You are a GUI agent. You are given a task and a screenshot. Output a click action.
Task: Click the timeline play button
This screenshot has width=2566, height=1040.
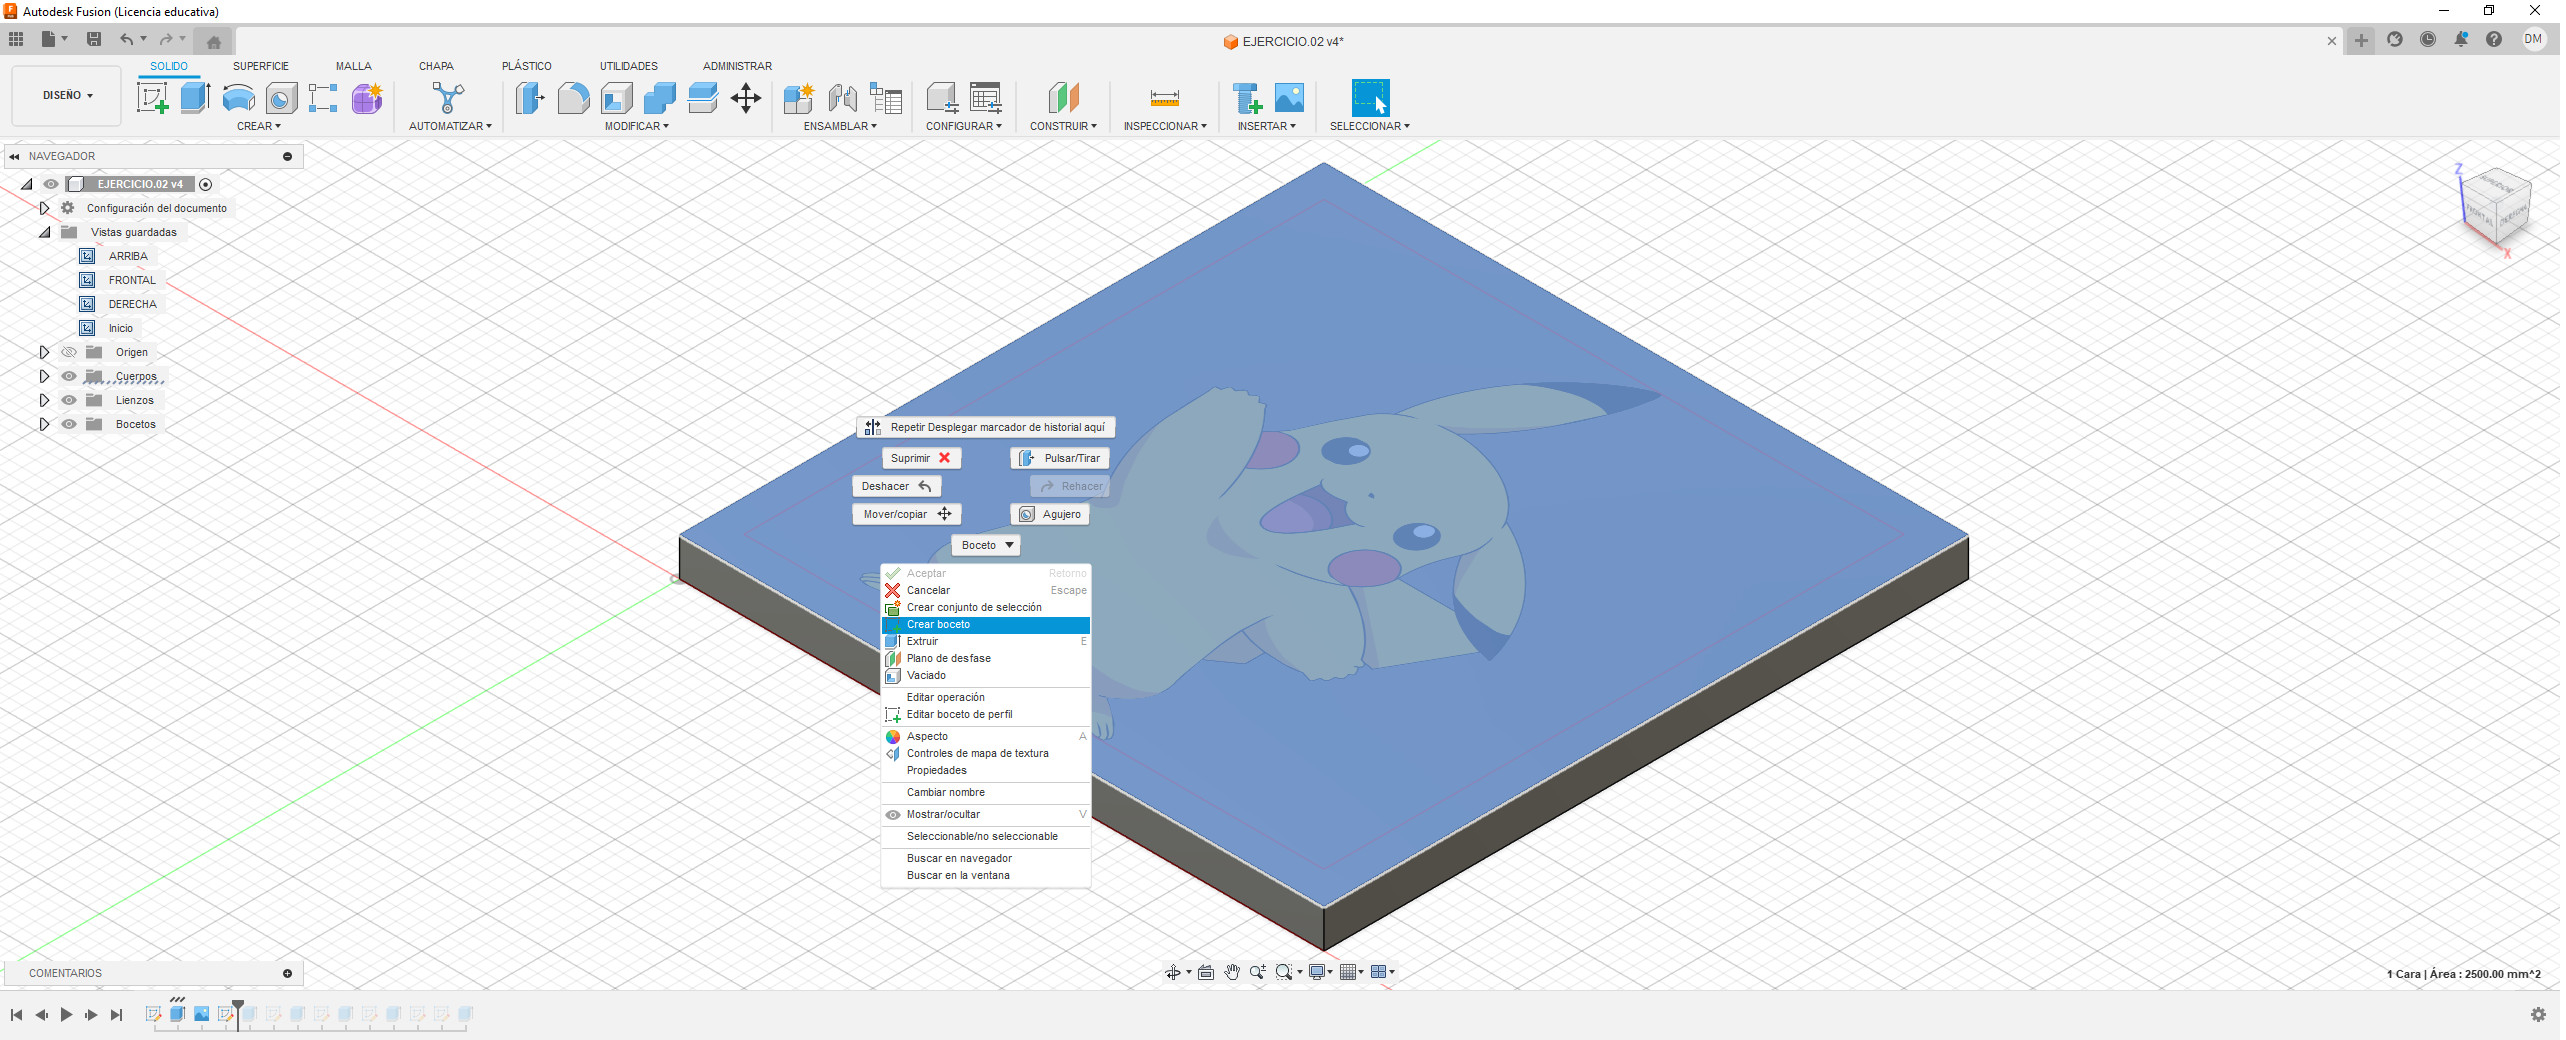(x=66, y=1014)
